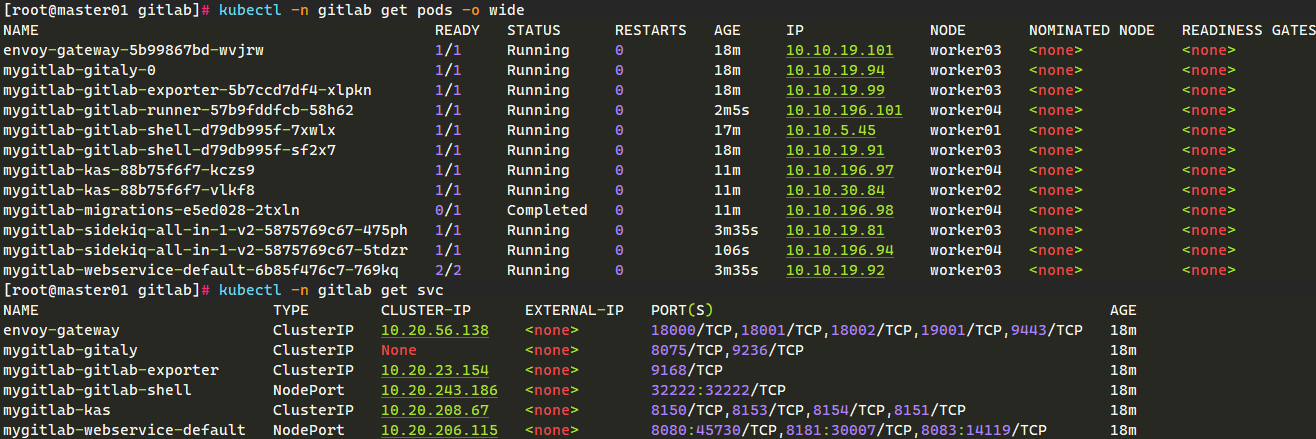Image resolution: width=1316 pixels, height=439 pixels.
Task: Click the mygitlab-gitaly service name
Action: 71,350
